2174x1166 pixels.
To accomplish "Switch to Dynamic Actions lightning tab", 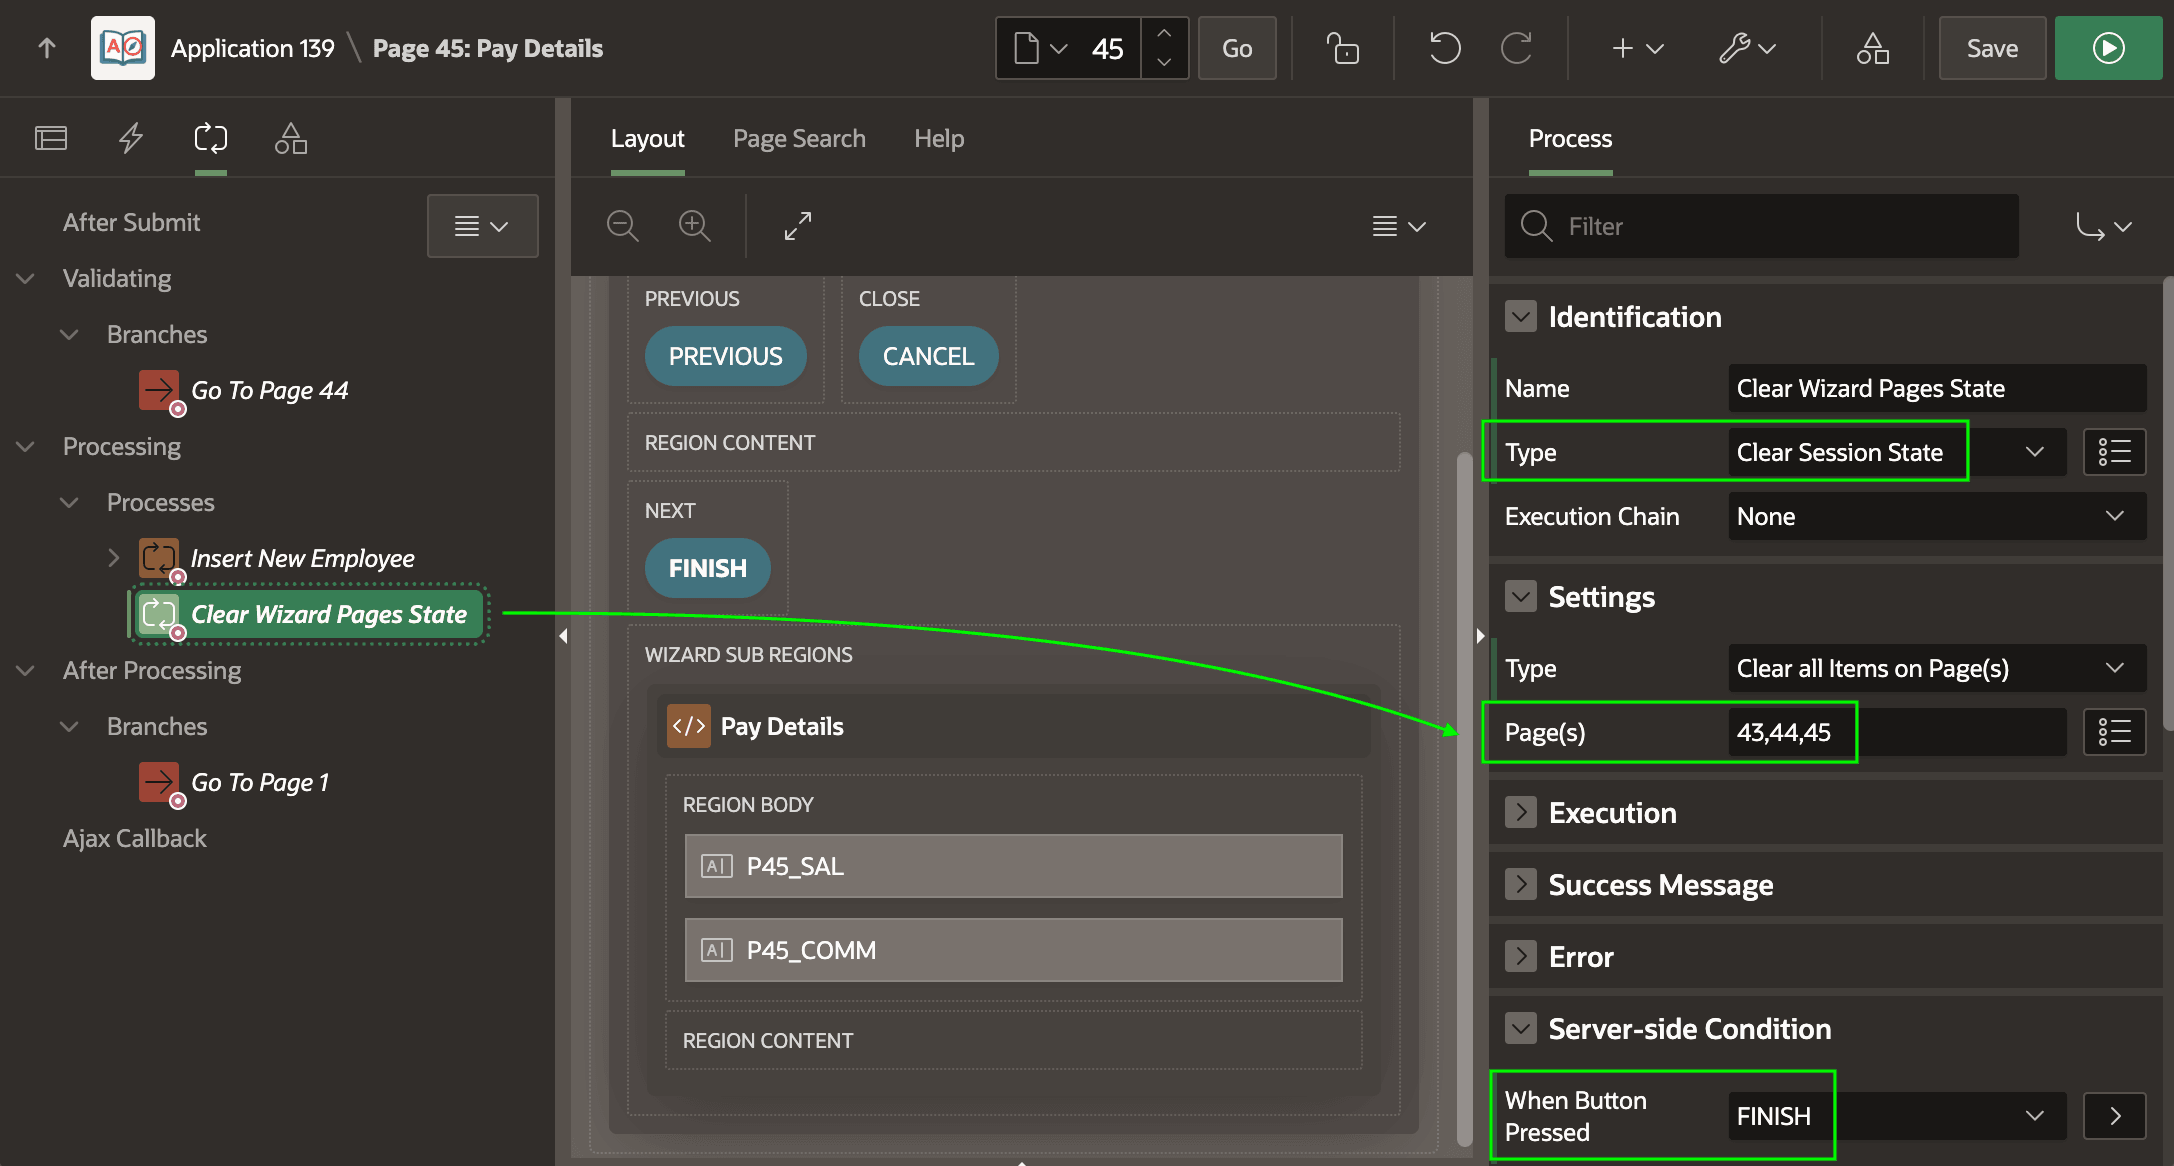I will 131,138.
